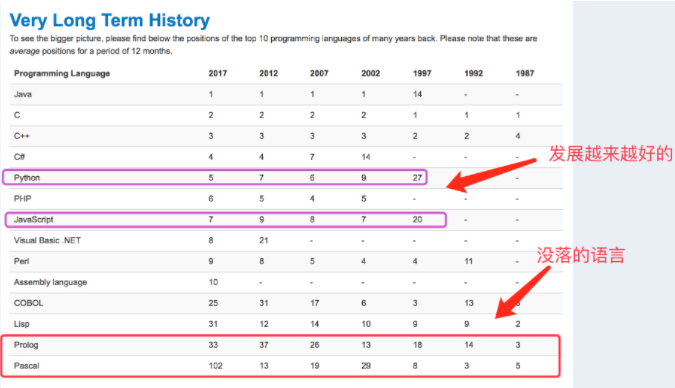Select the JavaScript row label
The height and width of the screenshot is (388, 675).
(34, 220)
